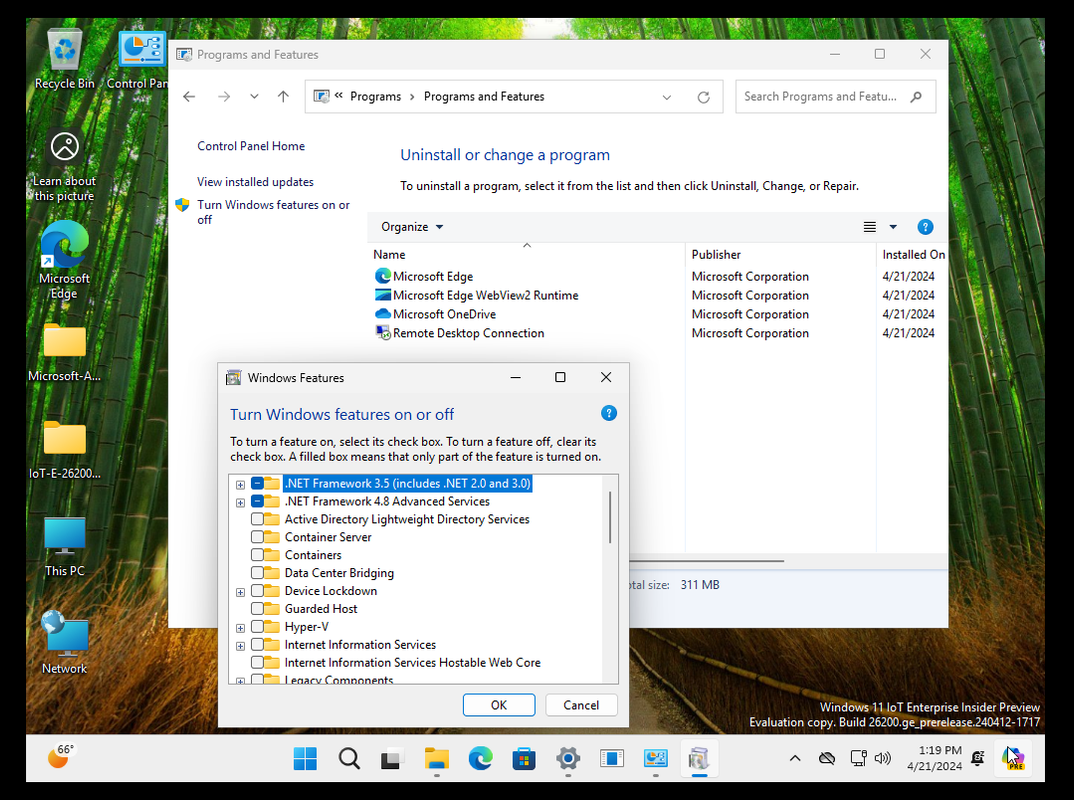
Task: Sort by Installed On column header
Action: [x=913, y=255]
